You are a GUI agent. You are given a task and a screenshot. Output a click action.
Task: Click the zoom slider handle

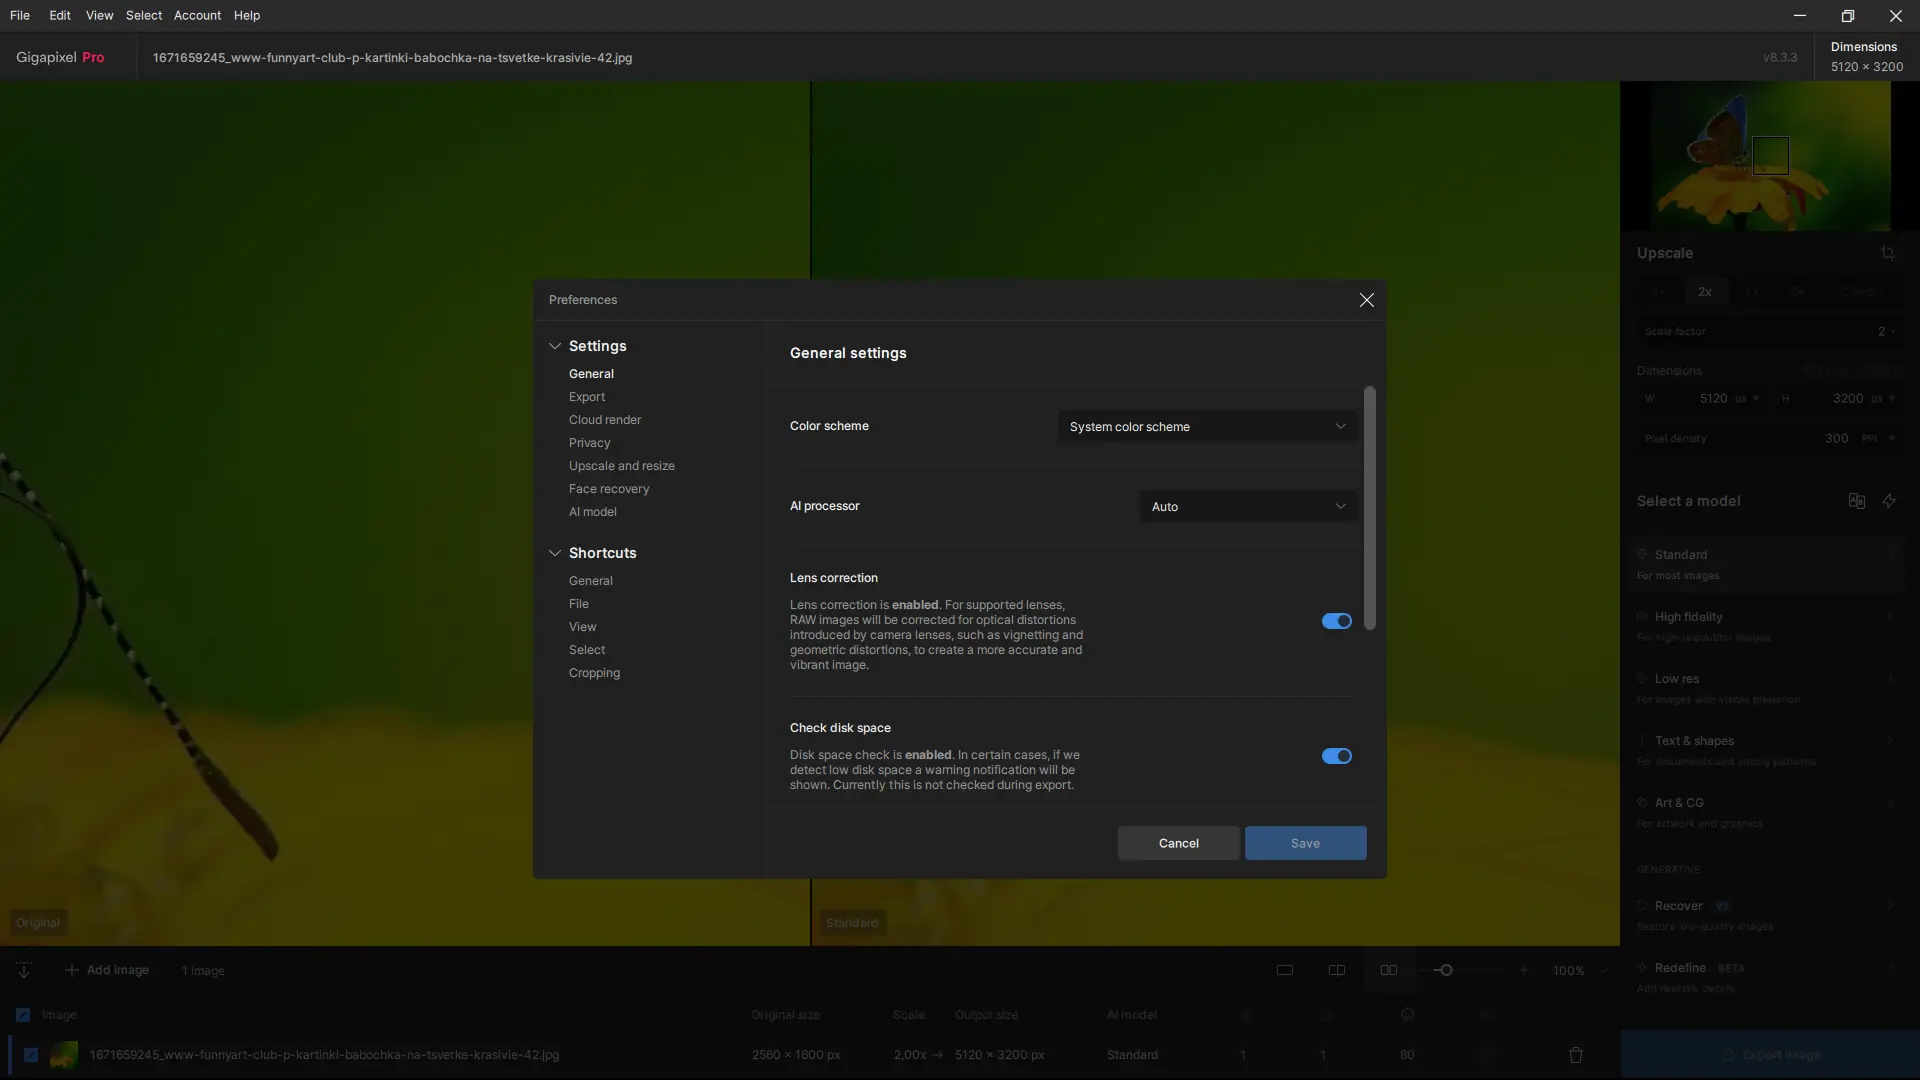tap(1446, 970)
